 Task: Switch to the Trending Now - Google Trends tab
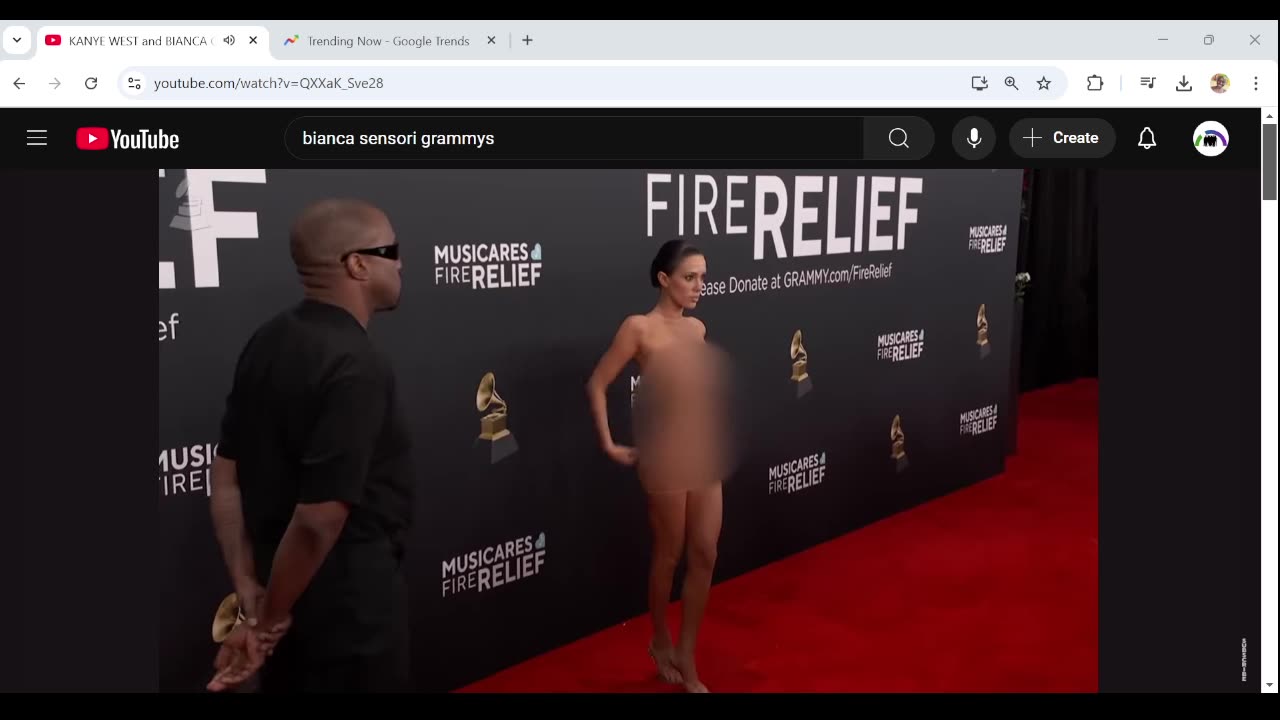pos(388,41)
